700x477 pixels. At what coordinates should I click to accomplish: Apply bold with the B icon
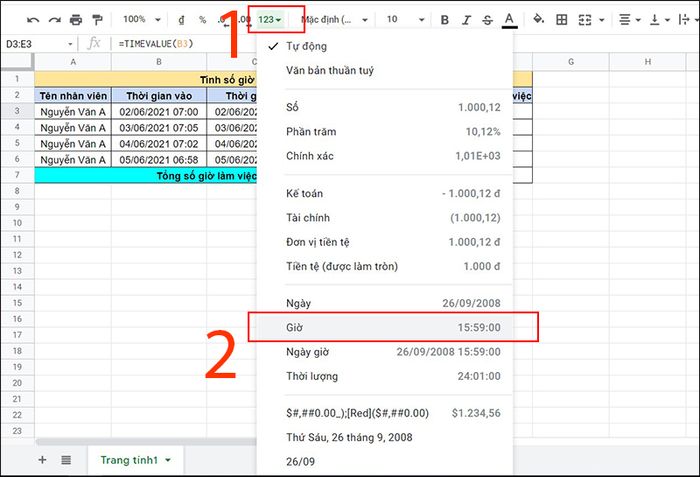point(445,20)
